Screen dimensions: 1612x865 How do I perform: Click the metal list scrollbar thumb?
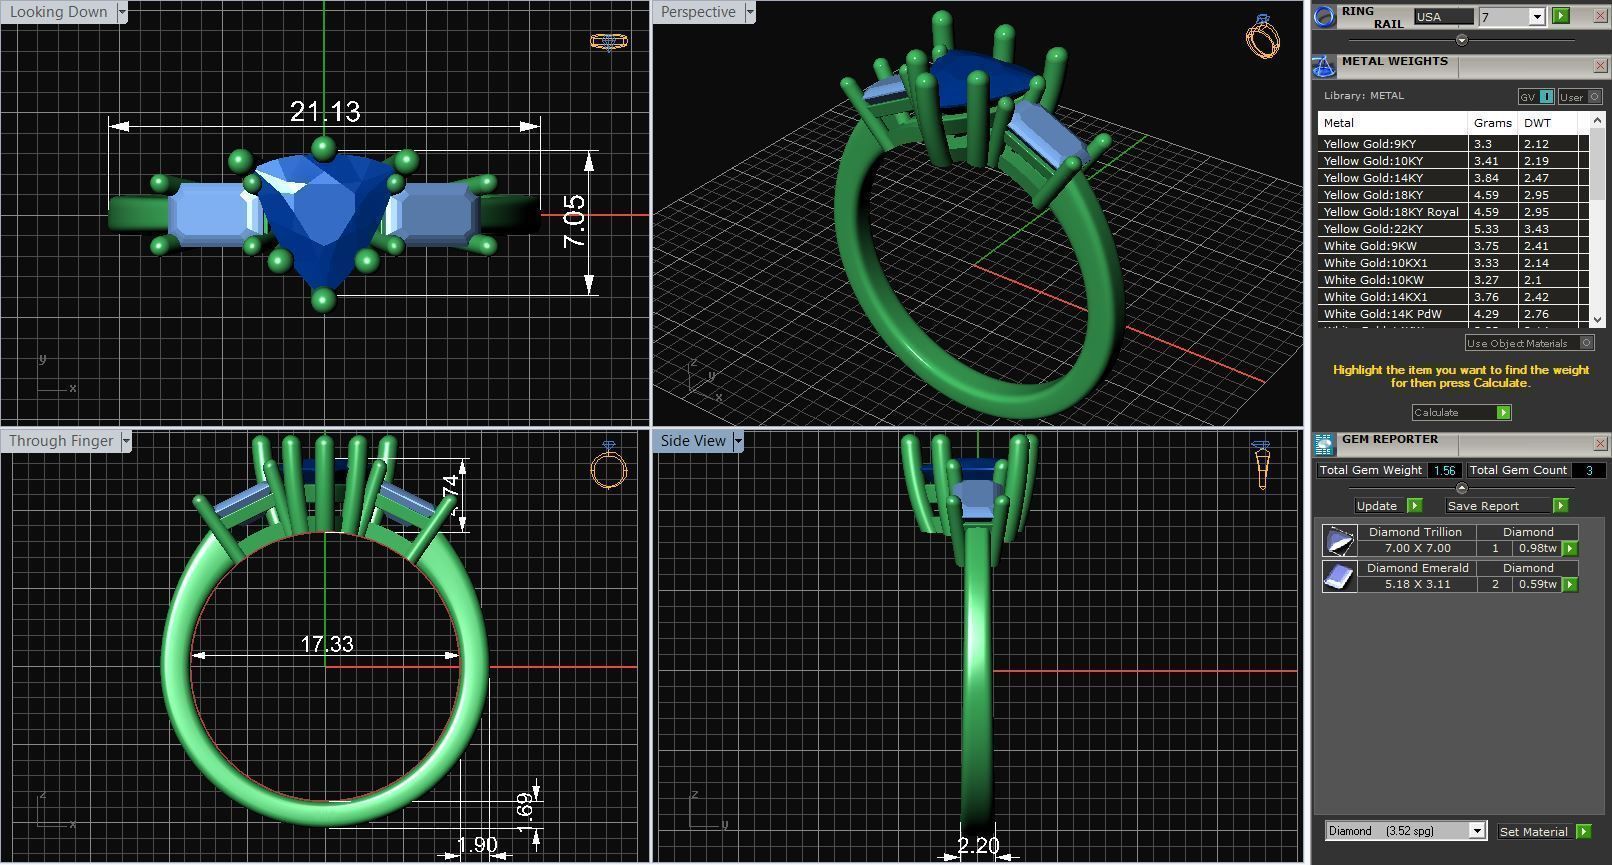1597,165
